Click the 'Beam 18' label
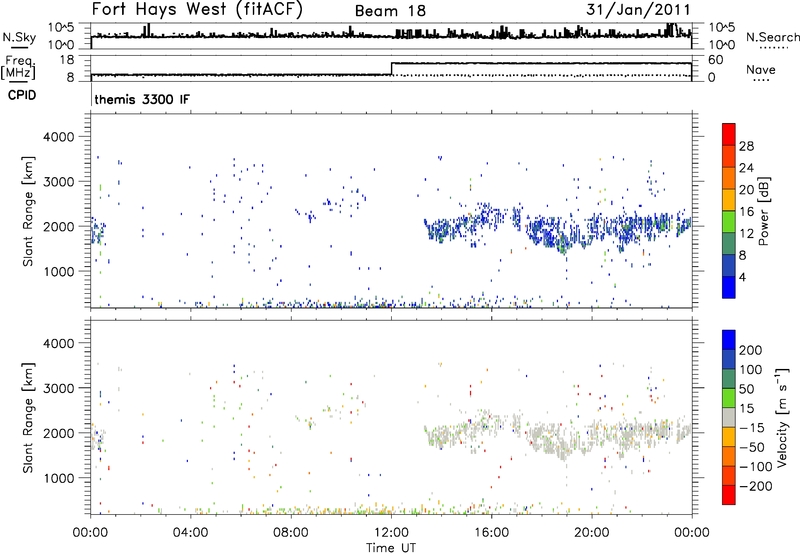The height and width of the screenshot is (554, 800). click(x=390, y=11)
